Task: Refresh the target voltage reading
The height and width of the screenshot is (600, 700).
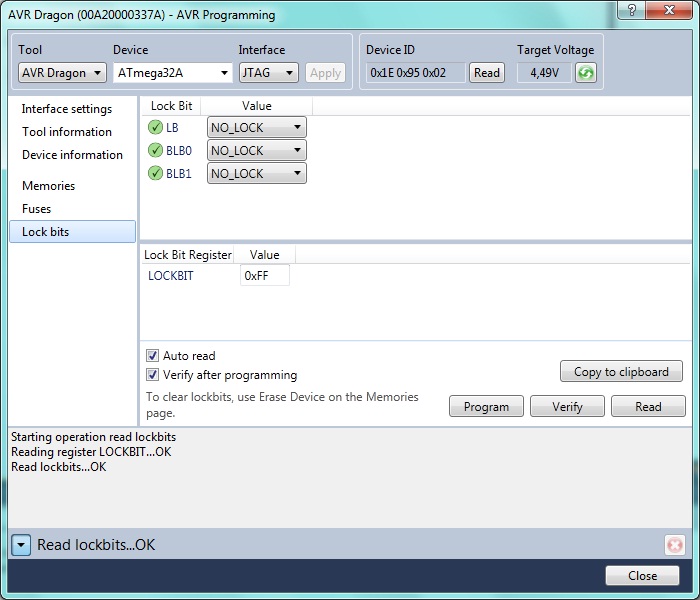Action: point(586,73)
